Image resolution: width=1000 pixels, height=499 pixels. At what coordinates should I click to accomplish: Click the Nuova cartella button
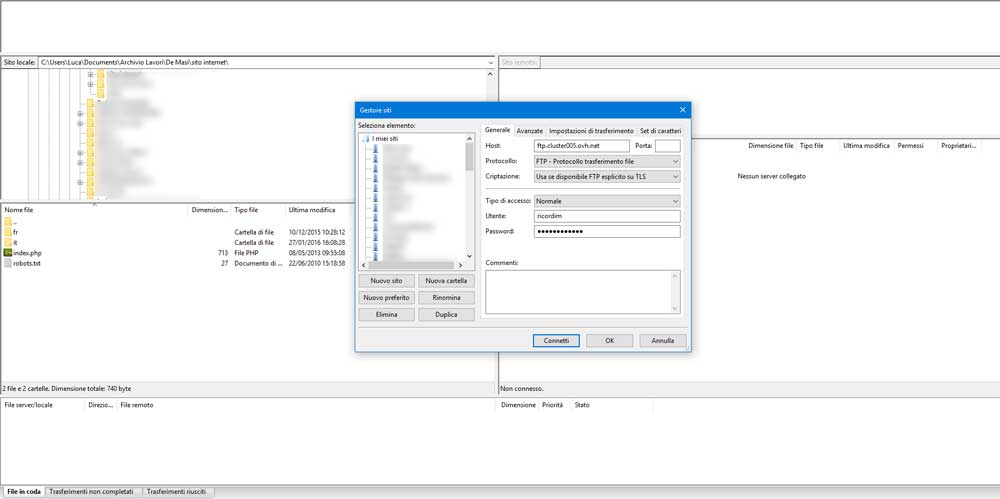(x=446, y=281)
